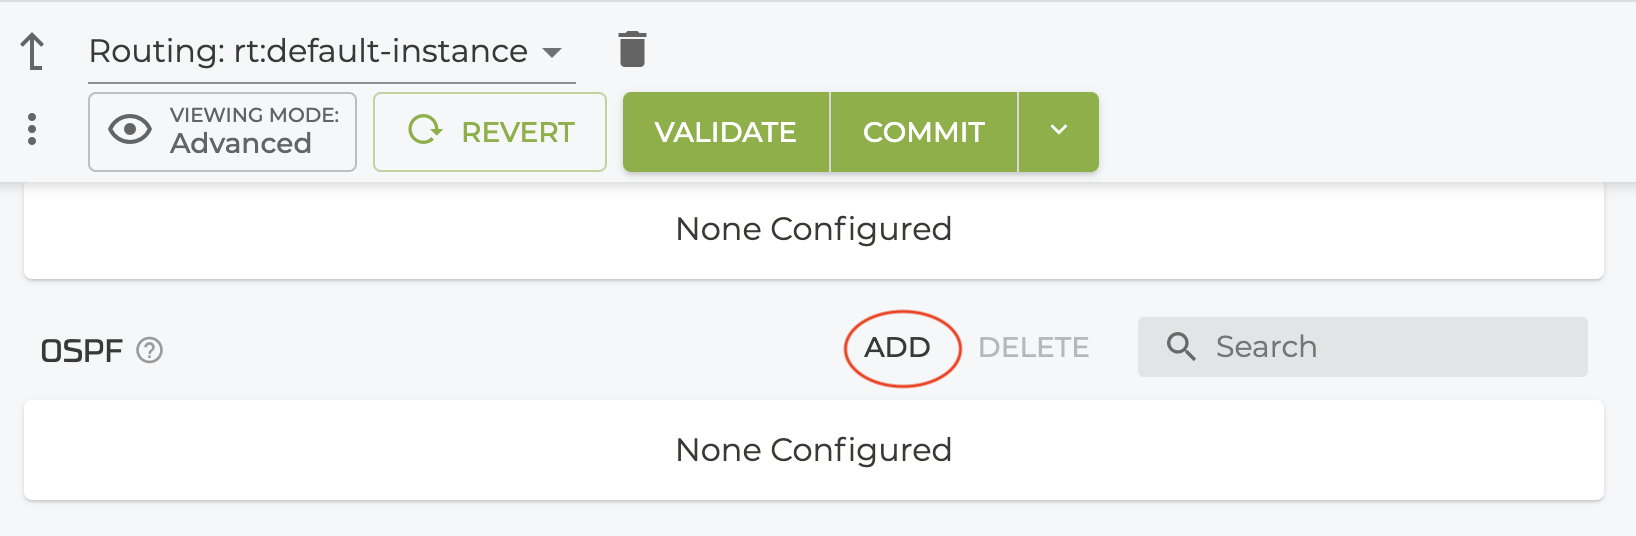This screenshot has height=536, width=1636.
Task: Add a new OSPF entry
Action: [x=897, y=347]
